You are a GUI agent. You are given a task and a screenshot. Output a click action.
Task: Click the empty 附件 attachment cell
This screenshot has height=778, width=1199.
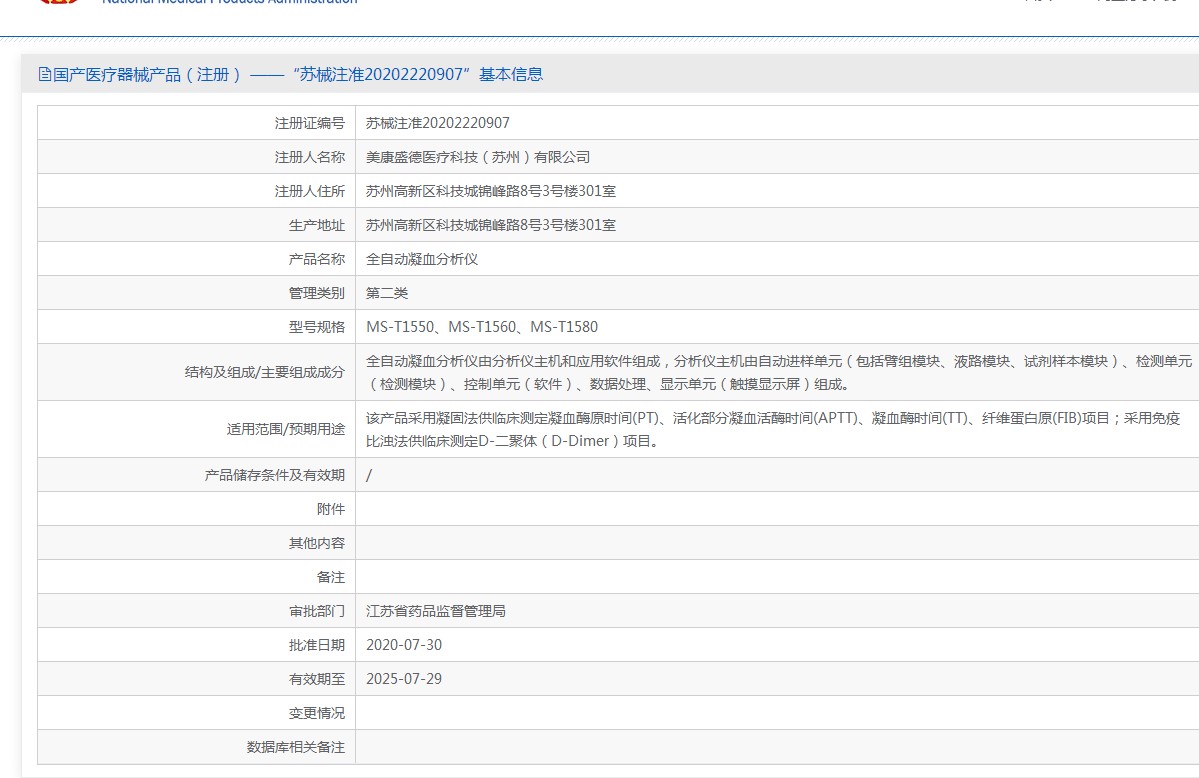point(776,509)
